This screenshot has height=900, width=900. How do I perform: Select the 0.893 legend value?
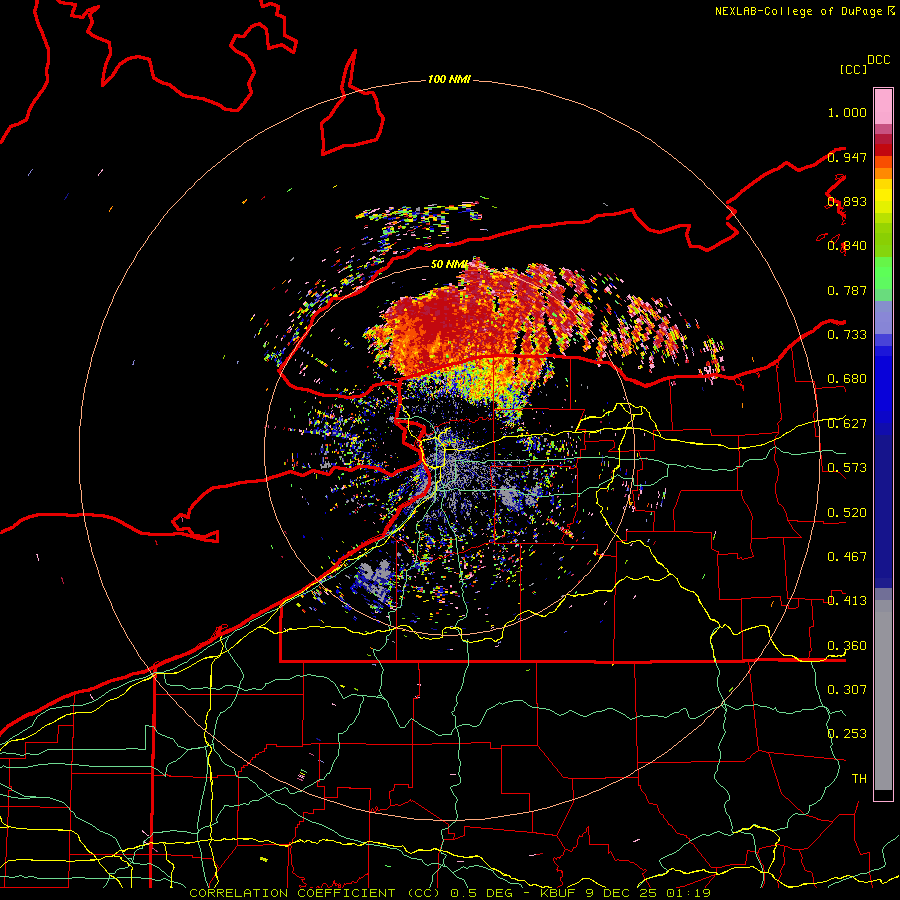coord(847,201)
